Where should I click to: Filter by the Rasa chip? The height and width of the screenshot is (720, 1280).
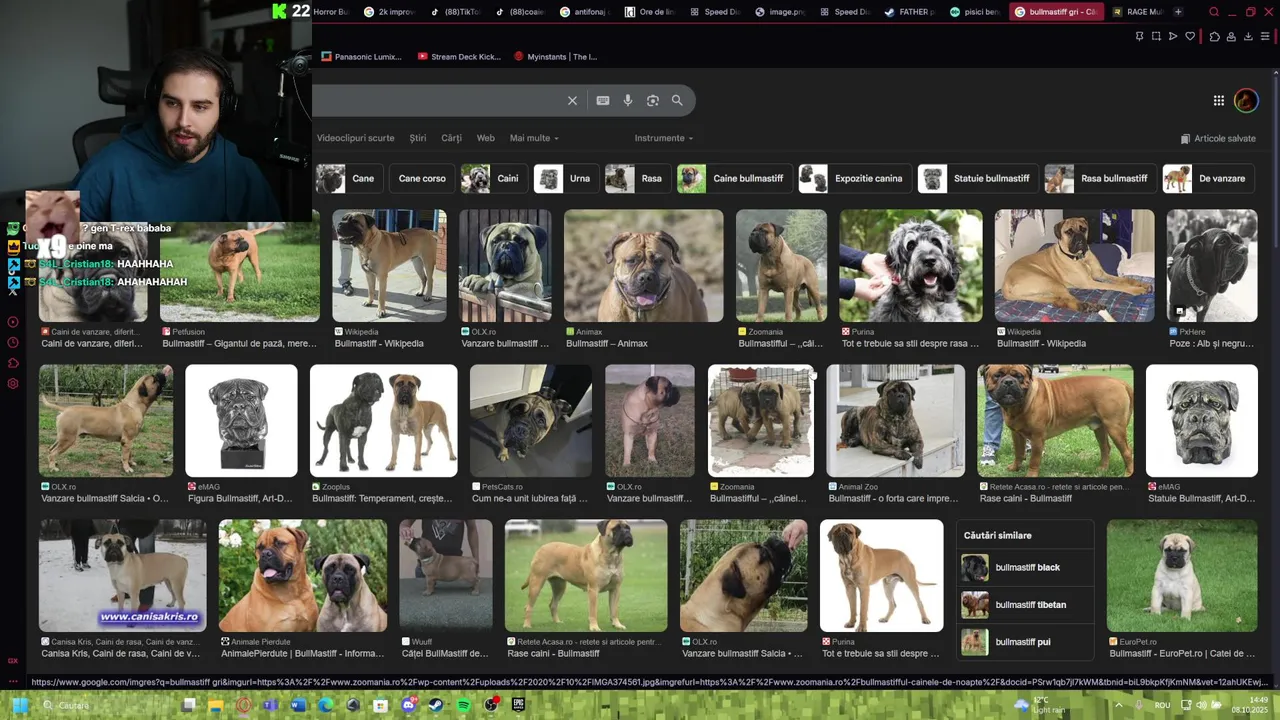pyautogui.click(x=637, y=179)
